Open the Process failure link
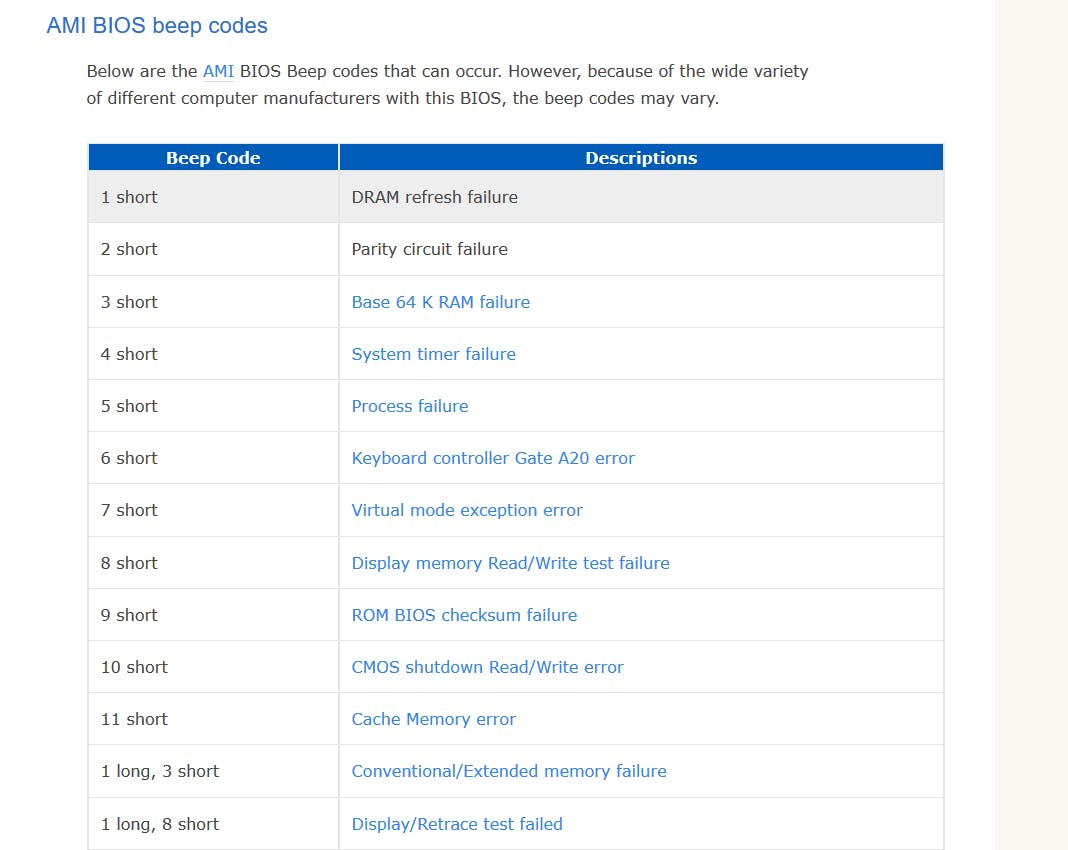This screenshot has width=1068, height=850. [x=409, y=406]
